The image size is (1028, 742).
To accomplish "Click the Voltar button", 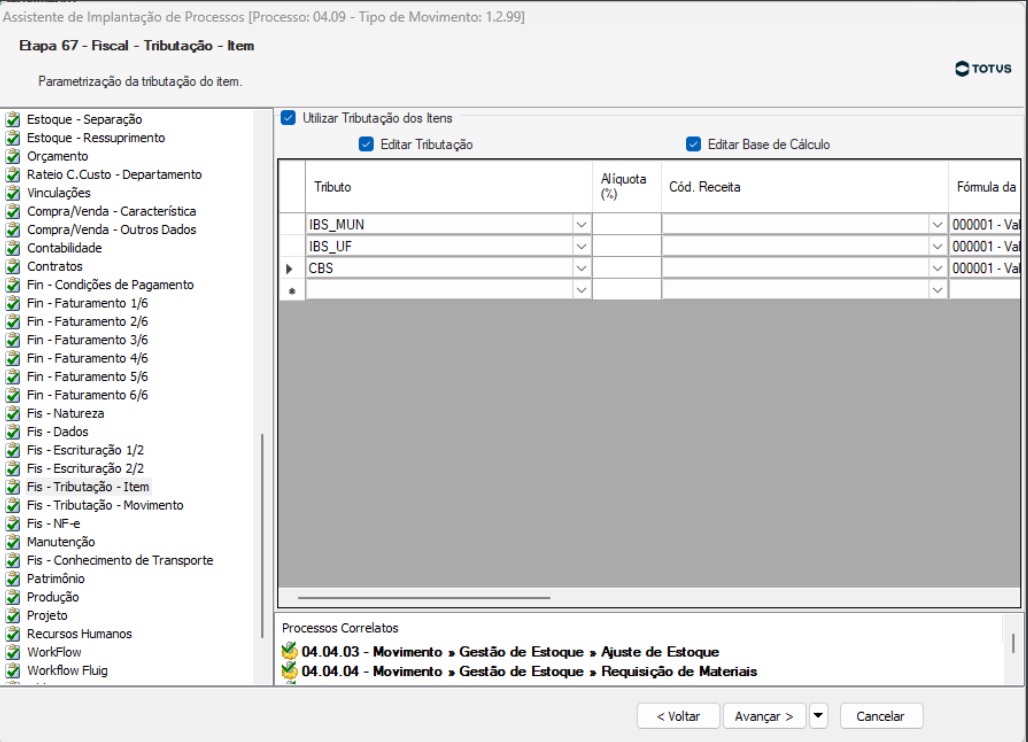I will [x=678, y=716].
